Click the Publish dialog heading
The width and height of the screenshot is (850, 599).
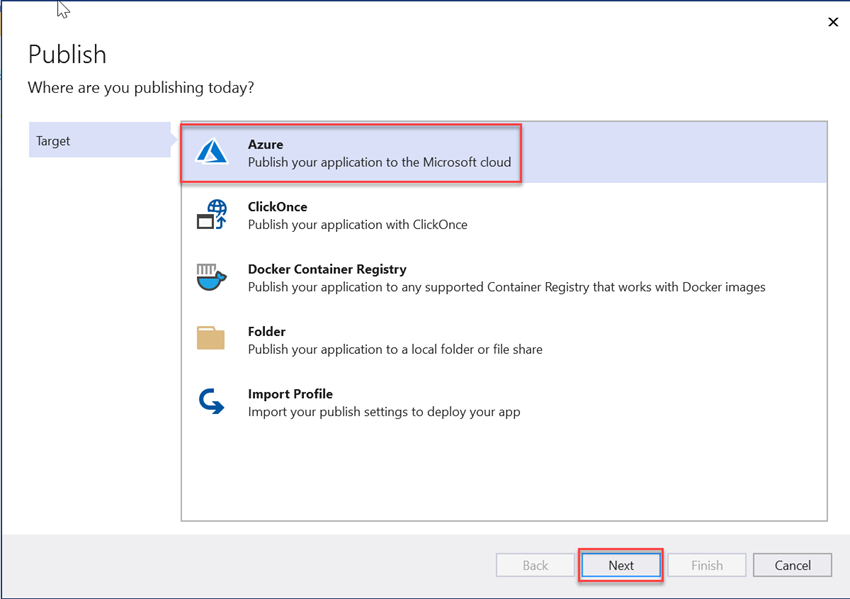click(67, 54)
